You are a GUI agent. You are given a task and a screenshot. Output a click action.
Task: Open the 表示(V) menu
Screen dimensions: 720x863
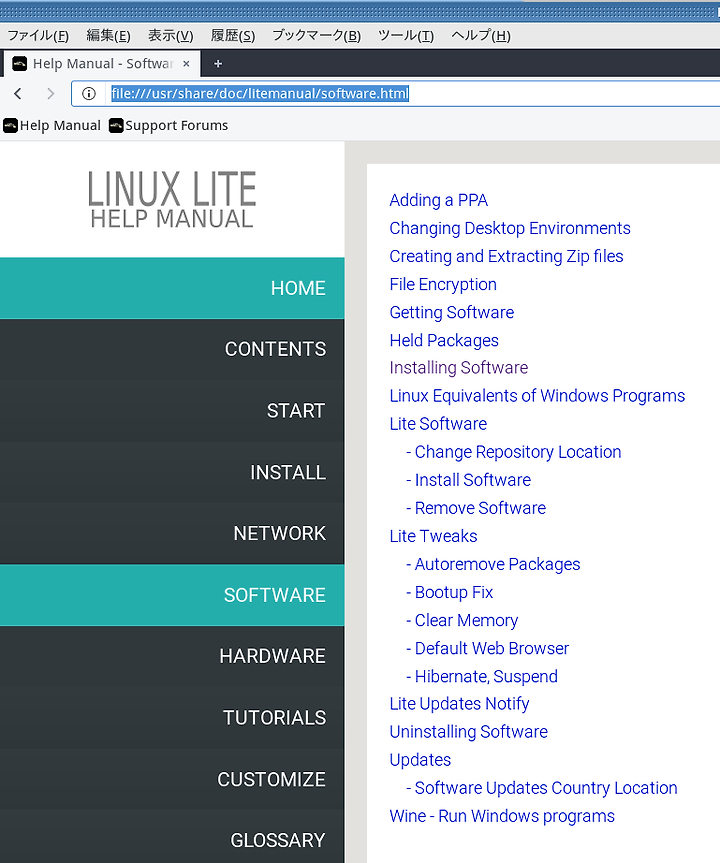[x=171, y=36]
